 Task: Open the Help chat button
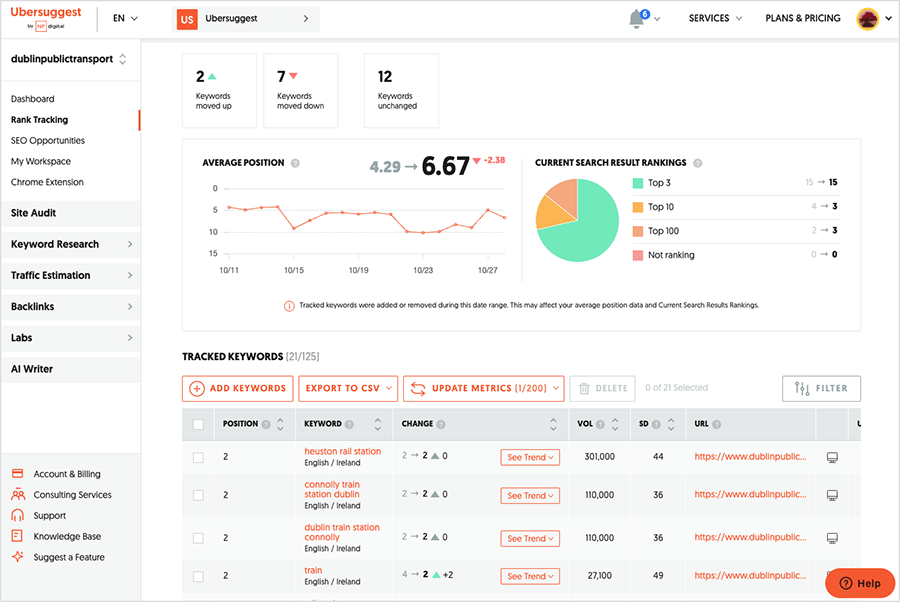click(x=860, y=583)
